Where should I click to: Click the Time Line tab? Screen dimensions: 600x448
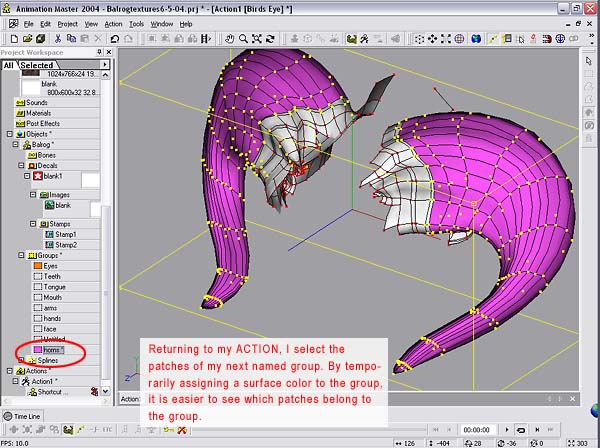tap(24, 415)
